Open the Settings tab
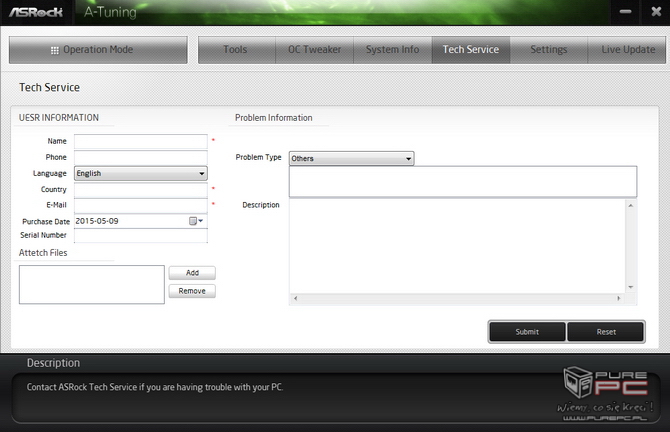This screenshot has width=670, height=432. point(549,50)
